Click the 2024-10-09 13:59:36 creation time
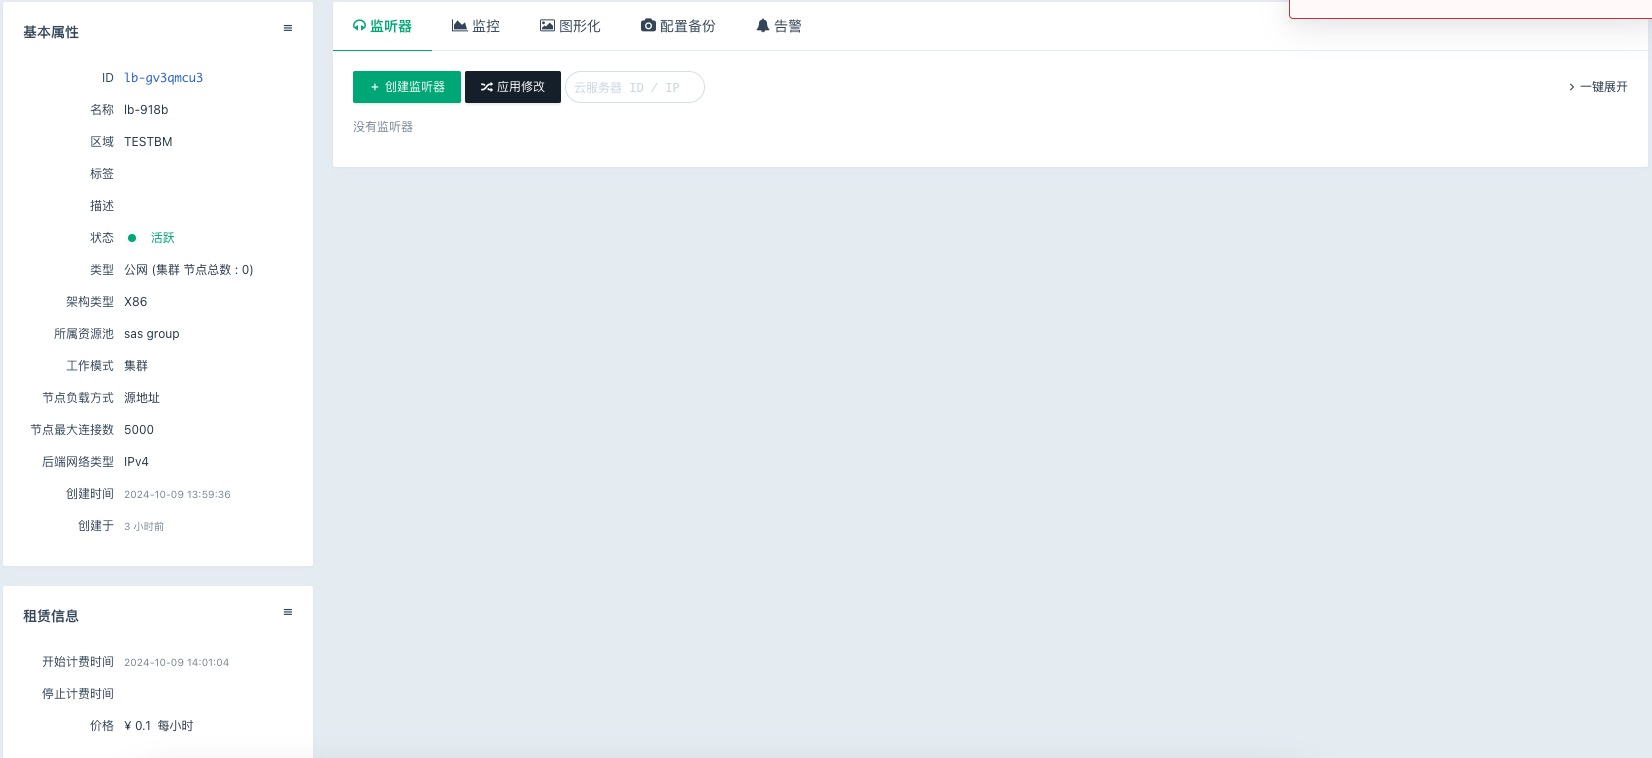Viewport: 1652px width, 758px height. pos(177,495)
